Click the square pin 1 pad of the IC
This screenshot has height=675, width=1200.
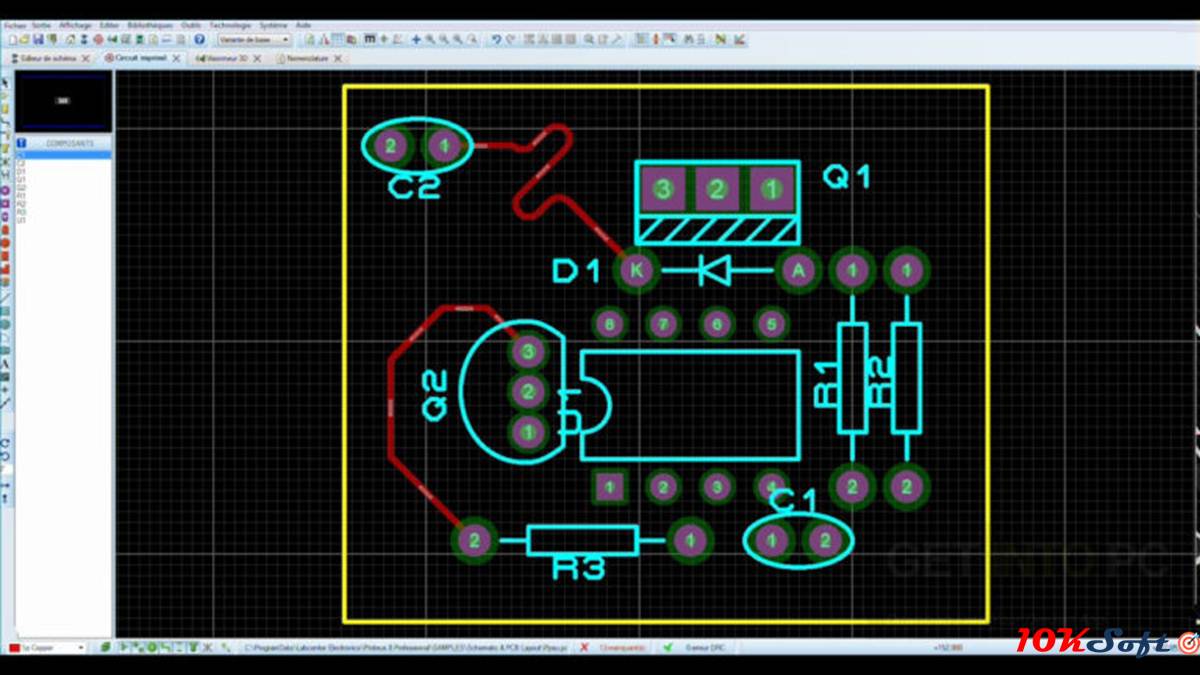click(608, 487)
